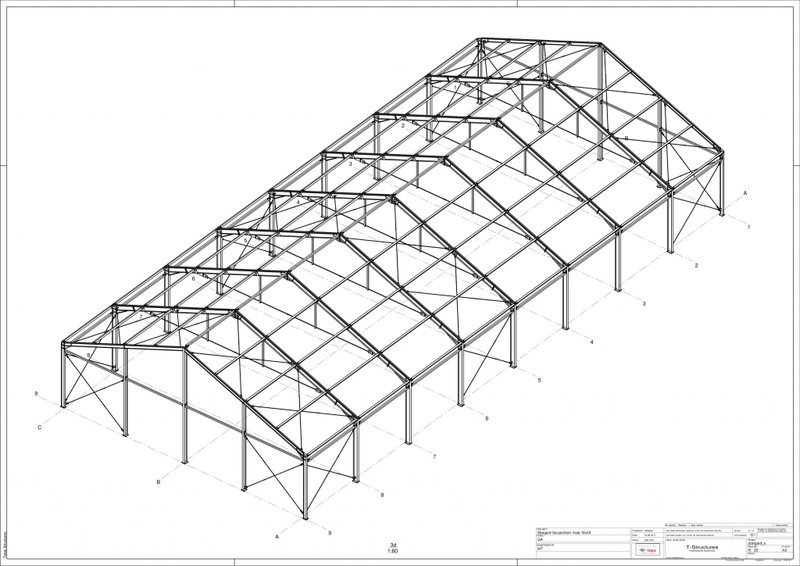Select grid line label 1 on right

tap(749, 229)
